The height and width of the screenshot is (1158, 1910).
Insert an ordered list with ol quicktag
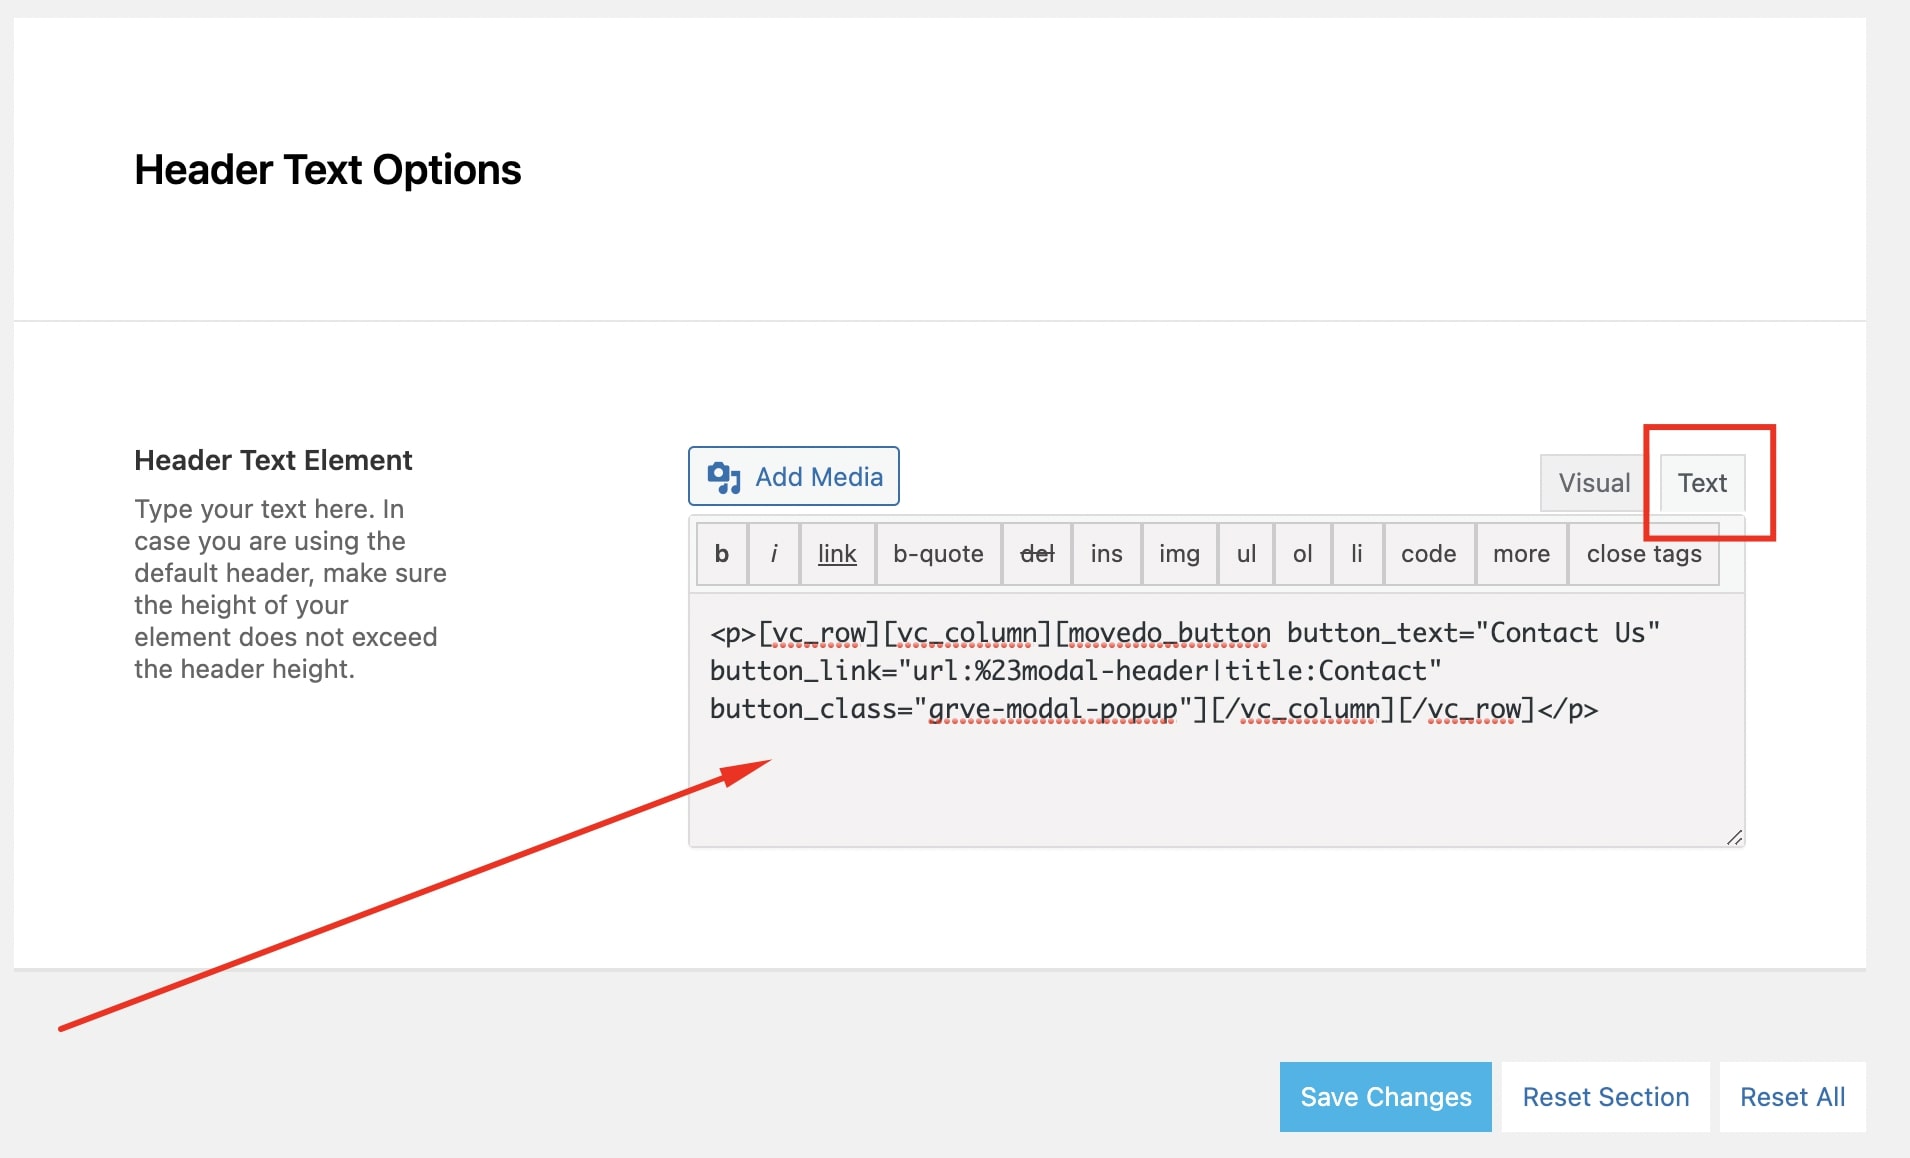click(1301, 553)
